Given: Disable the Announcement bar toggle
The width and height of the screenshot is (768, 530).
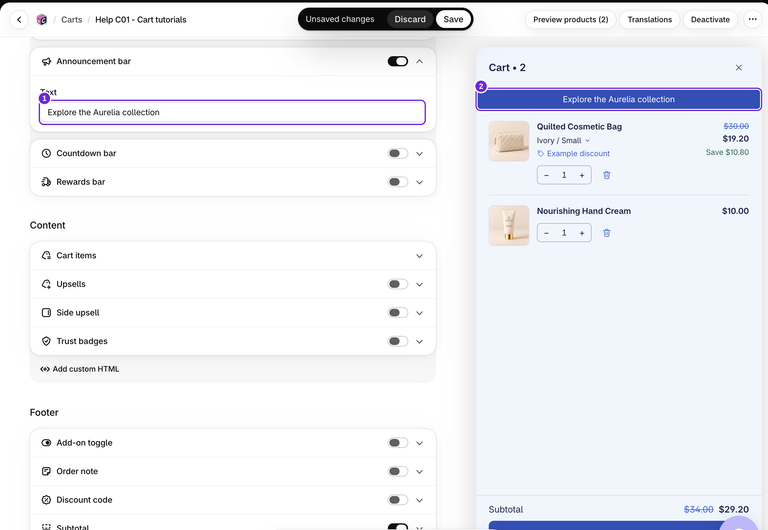Looking at the screenshot, I should [398, 61].
